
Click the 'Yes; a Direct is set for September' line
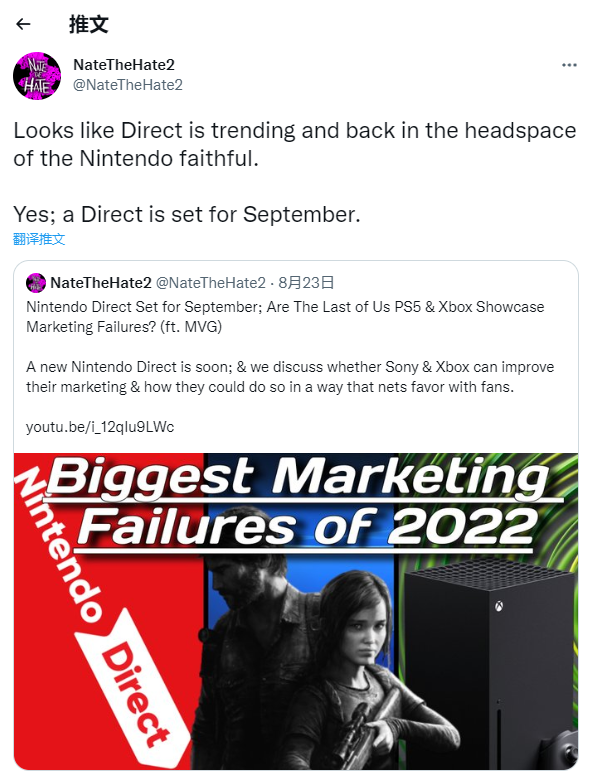click(x=187, y=215)
